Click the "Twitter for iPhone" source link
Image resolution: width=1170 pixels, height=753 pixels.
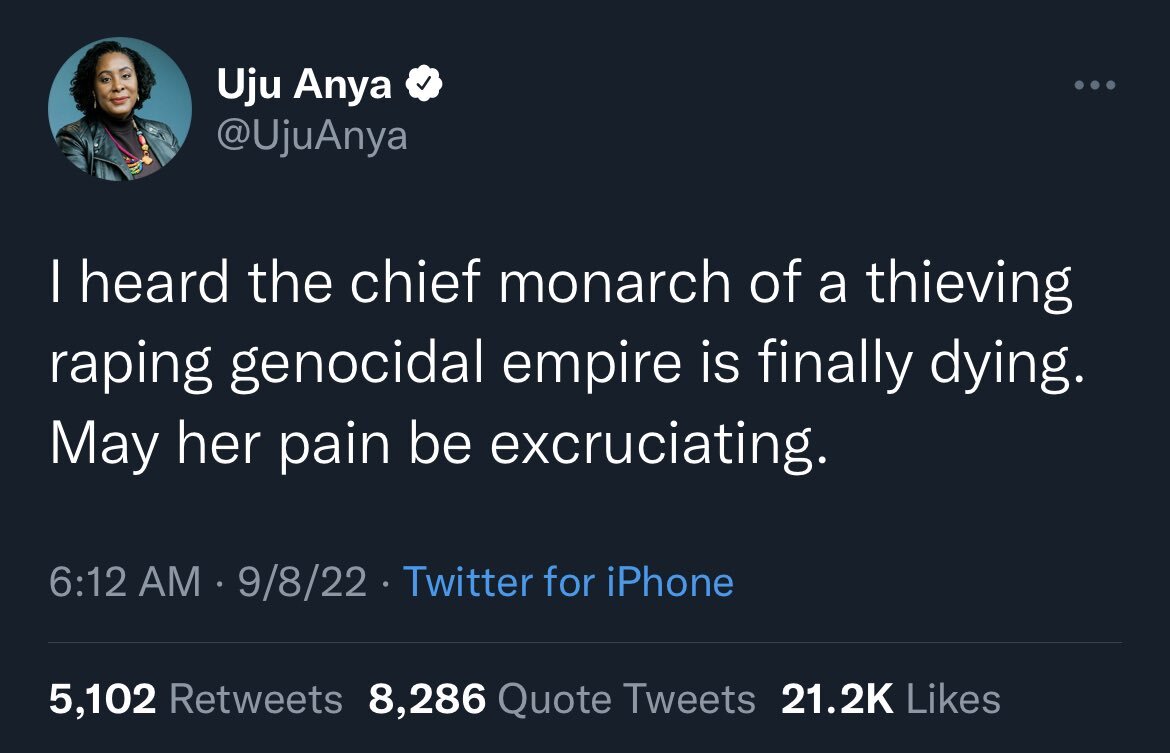567,582
